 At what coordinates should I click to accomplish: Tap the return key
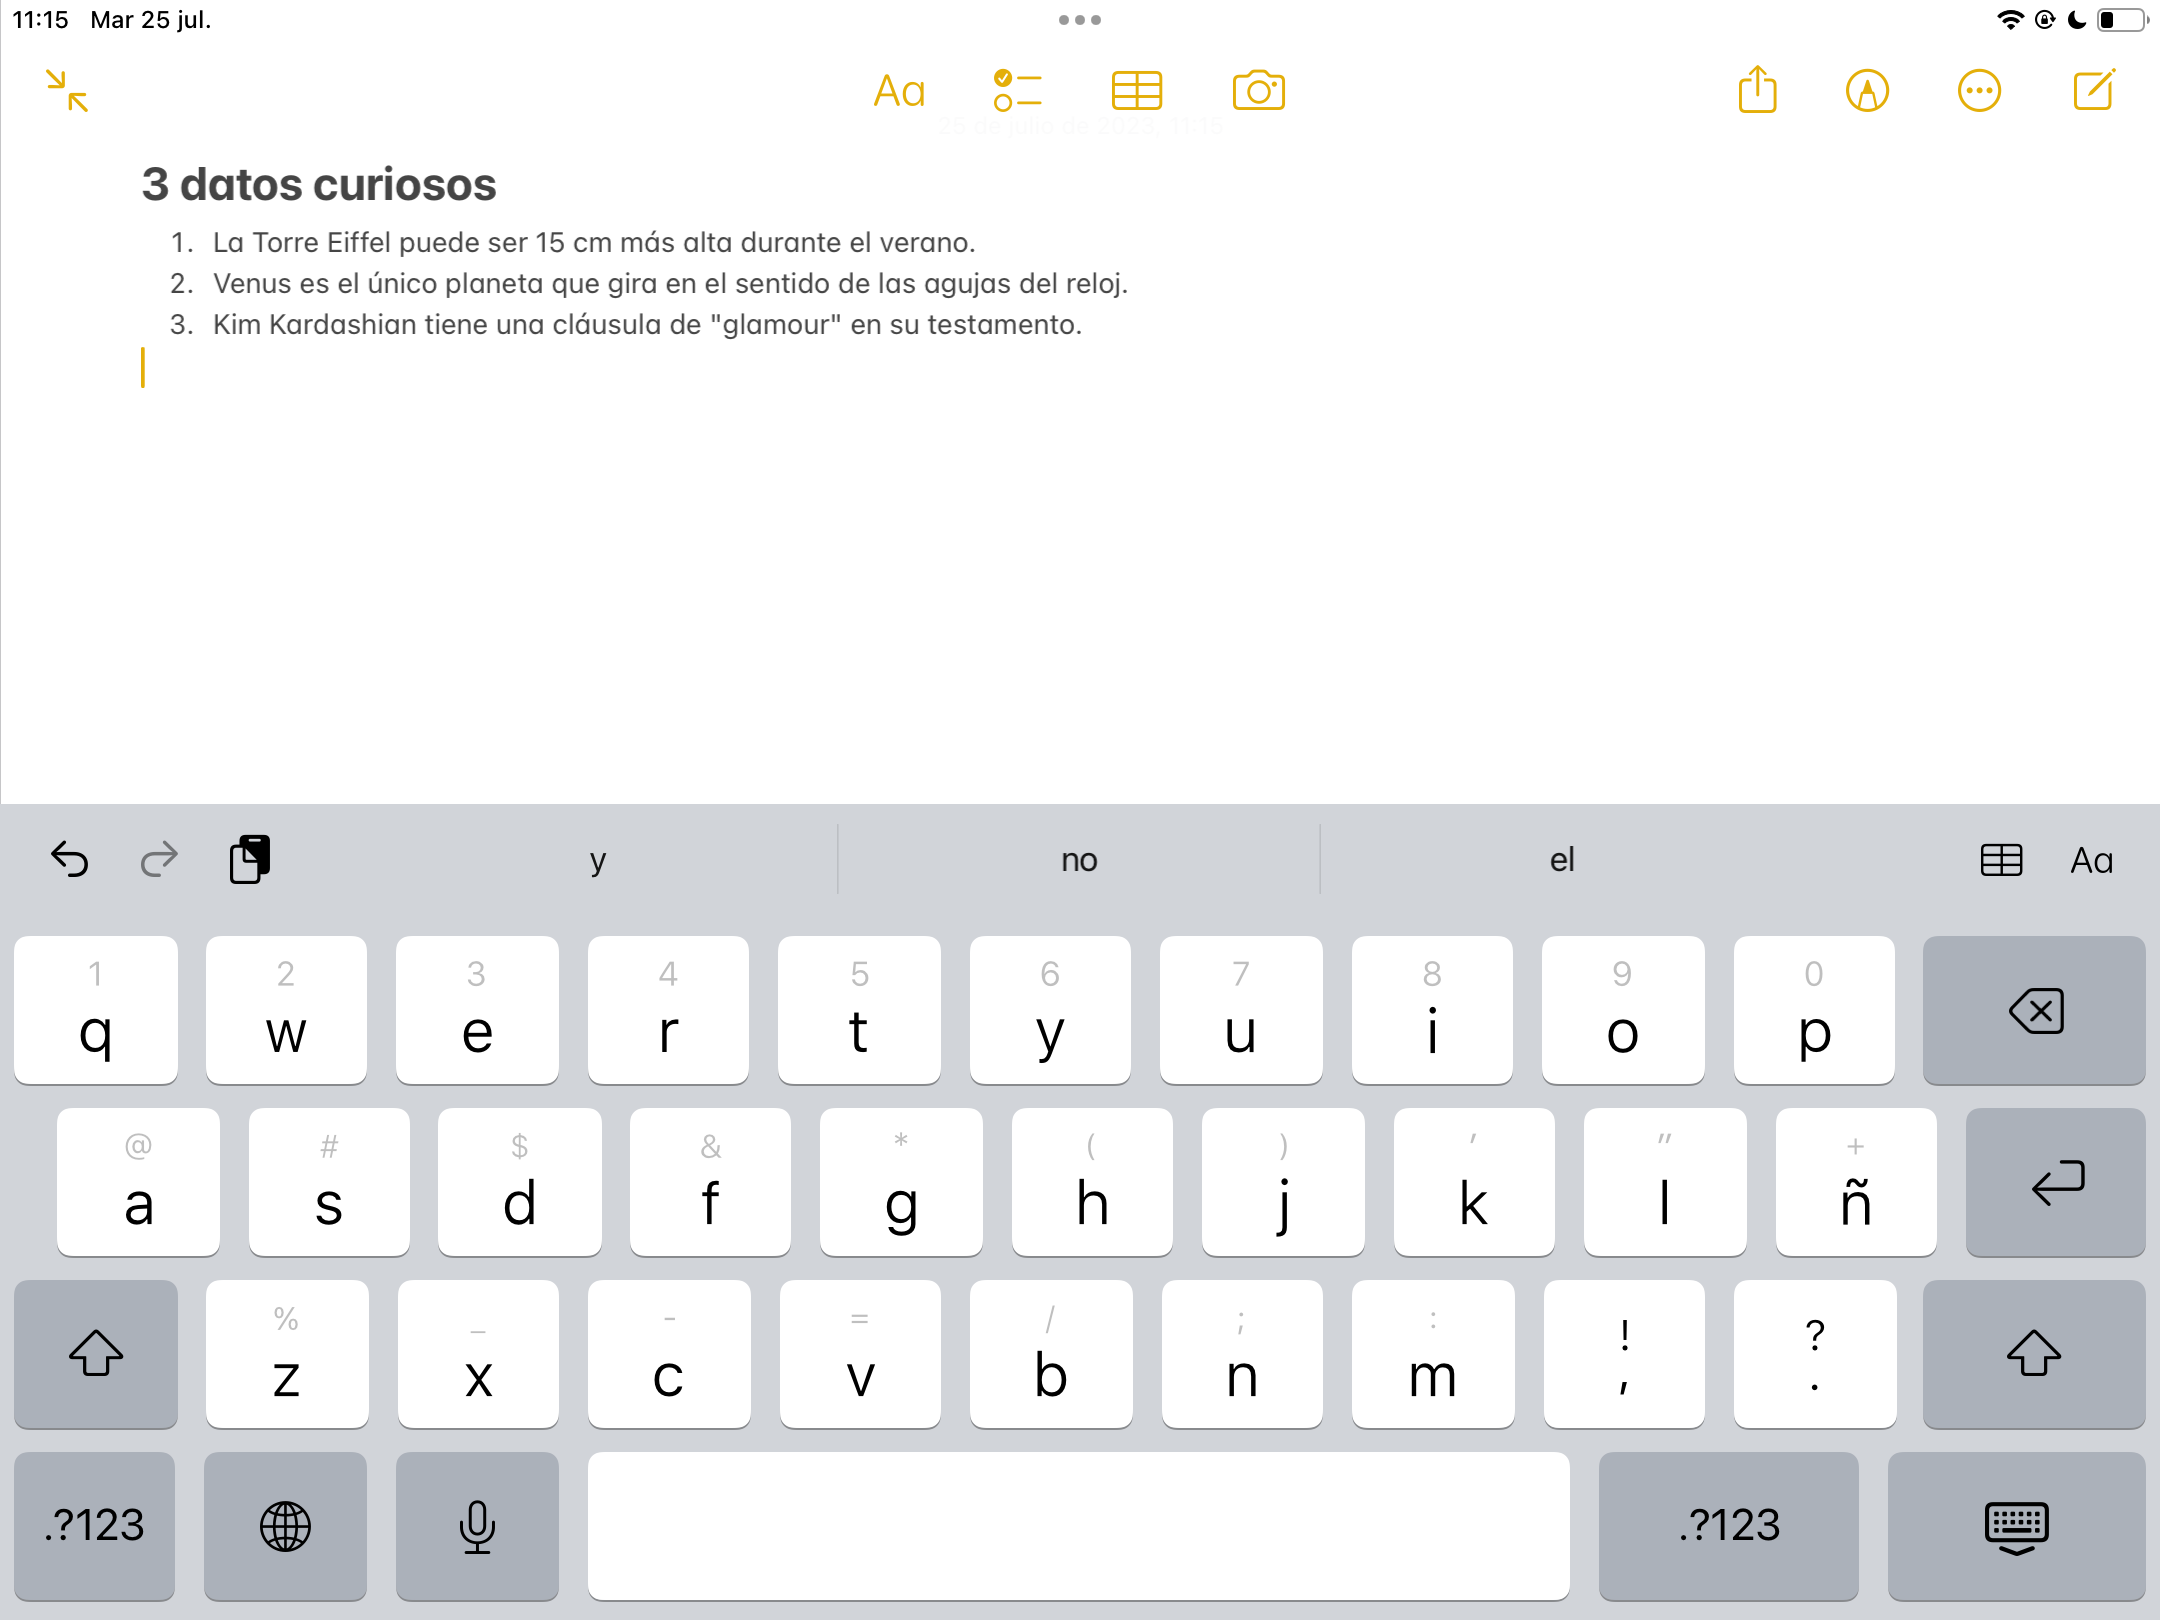click(x=2055, y=1182)
